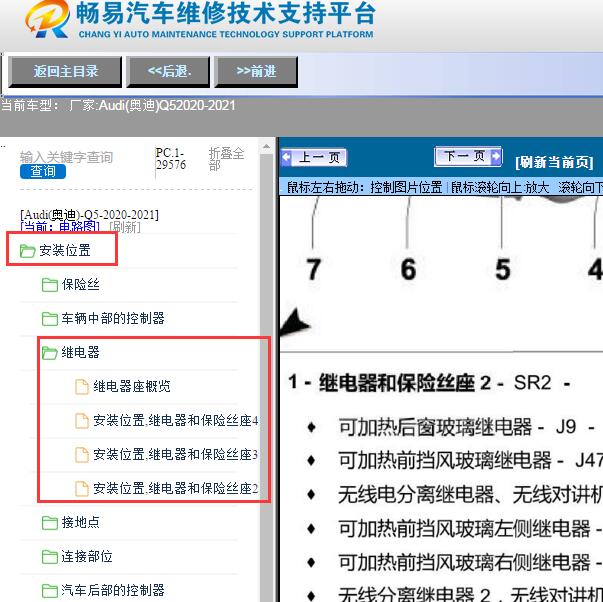603x602 pixels.
Task: Click PC.1-29576 text
Action: tap(171, 158)
